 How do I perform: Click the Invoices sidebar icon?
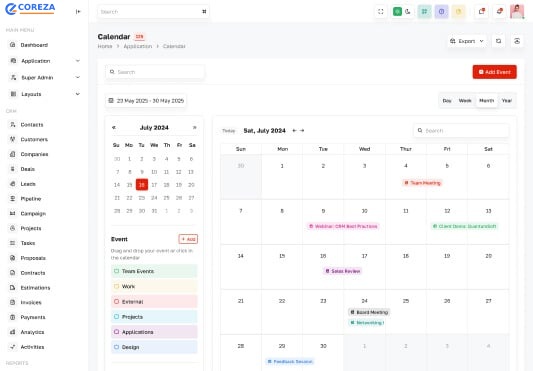[x=13, y=302]
